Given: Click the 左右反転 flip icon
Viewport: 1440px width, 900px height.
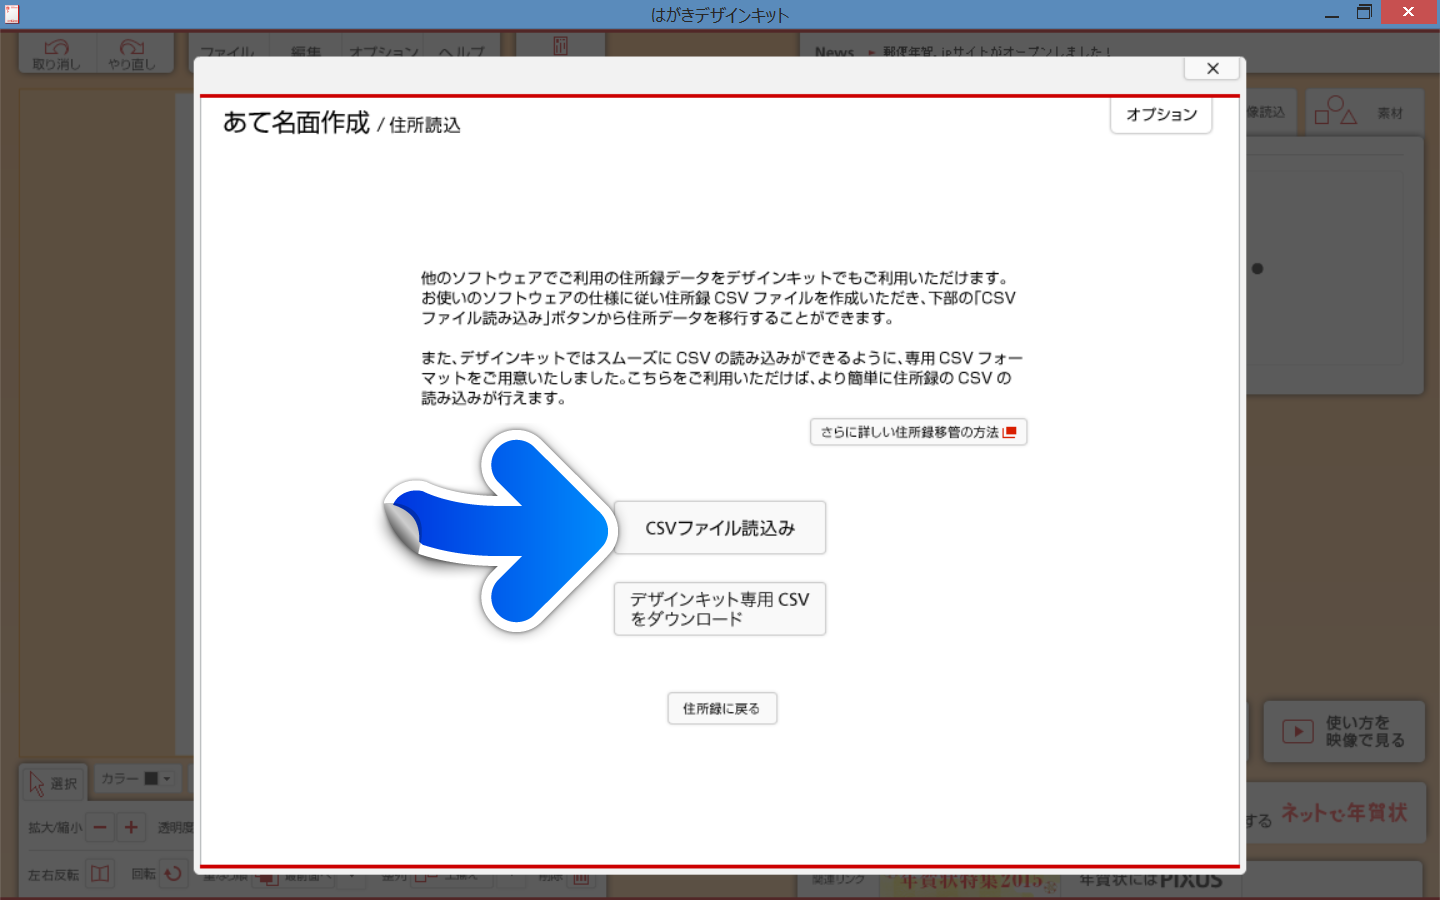Looking at the screenshot, I should pyautogui.click(x=100, y=874).
